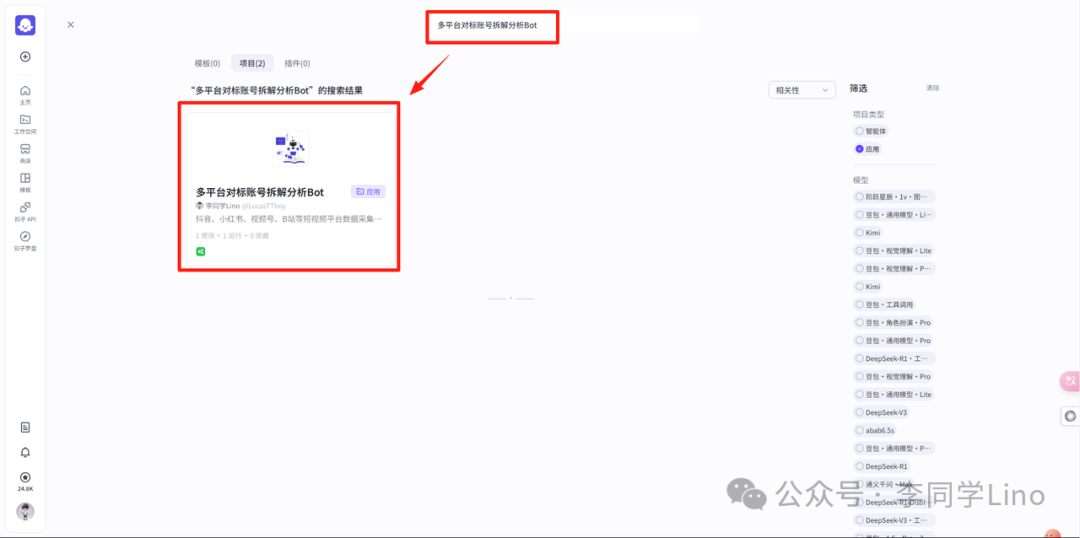Open 扣子罗盘 compass in the sidebar
The height and width of the screenshot is (538, 1080).
(25, 240)
